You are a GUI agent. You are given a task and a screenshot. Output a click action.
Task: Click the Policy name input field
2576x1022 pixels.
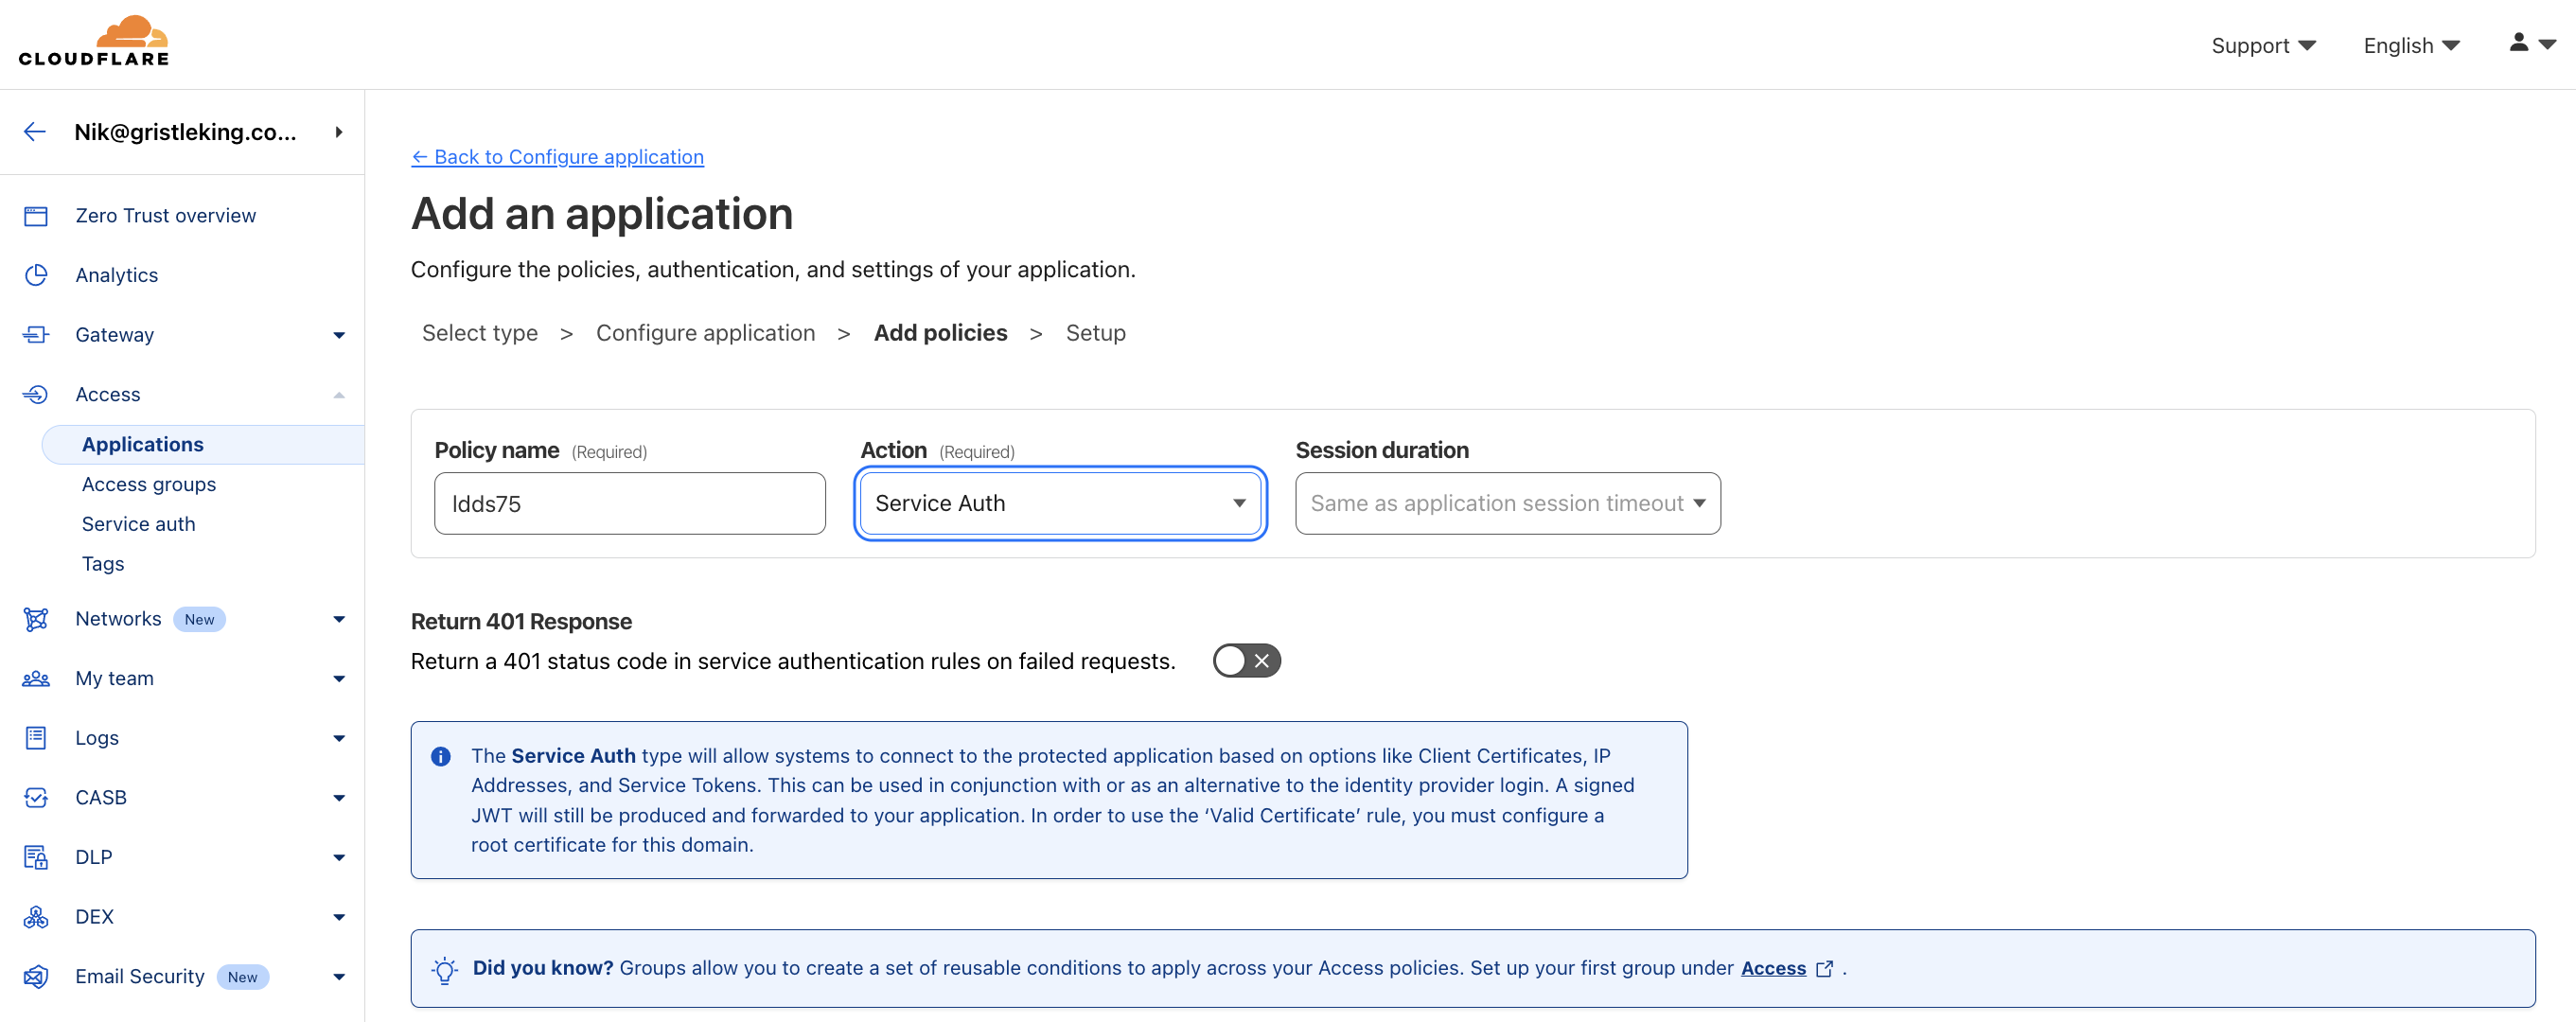(629, 503)
